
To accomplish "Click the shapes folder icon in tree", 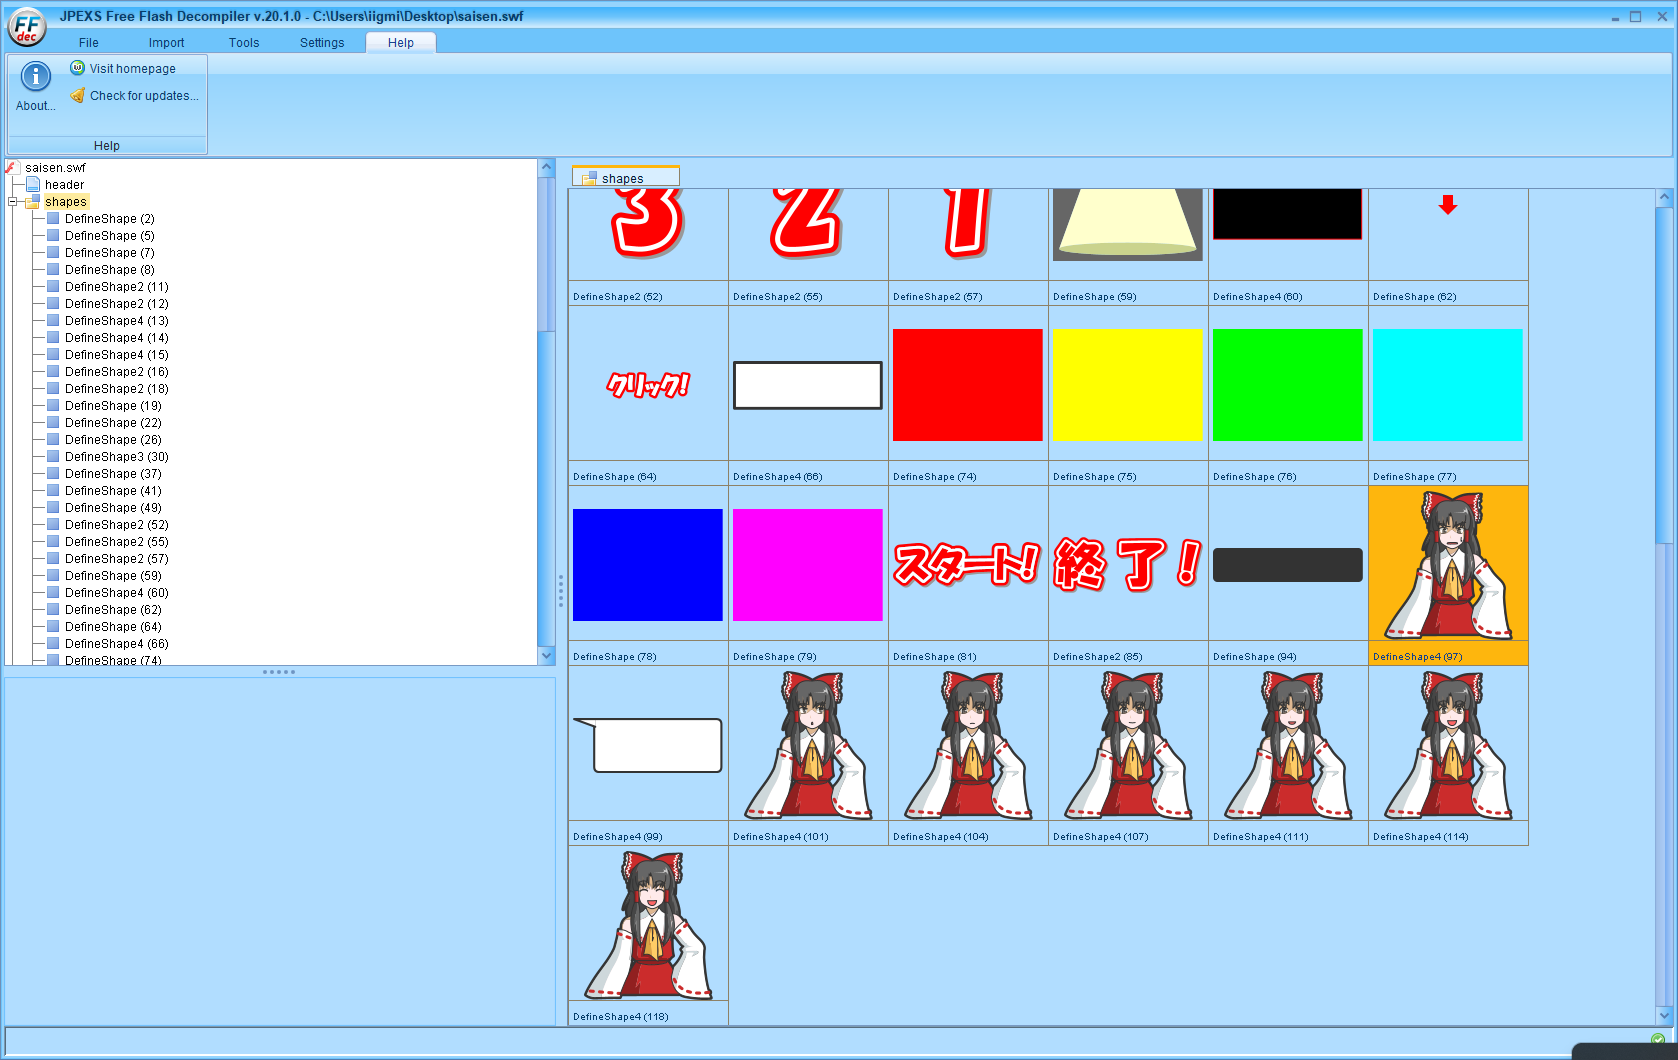I will 33,202.
